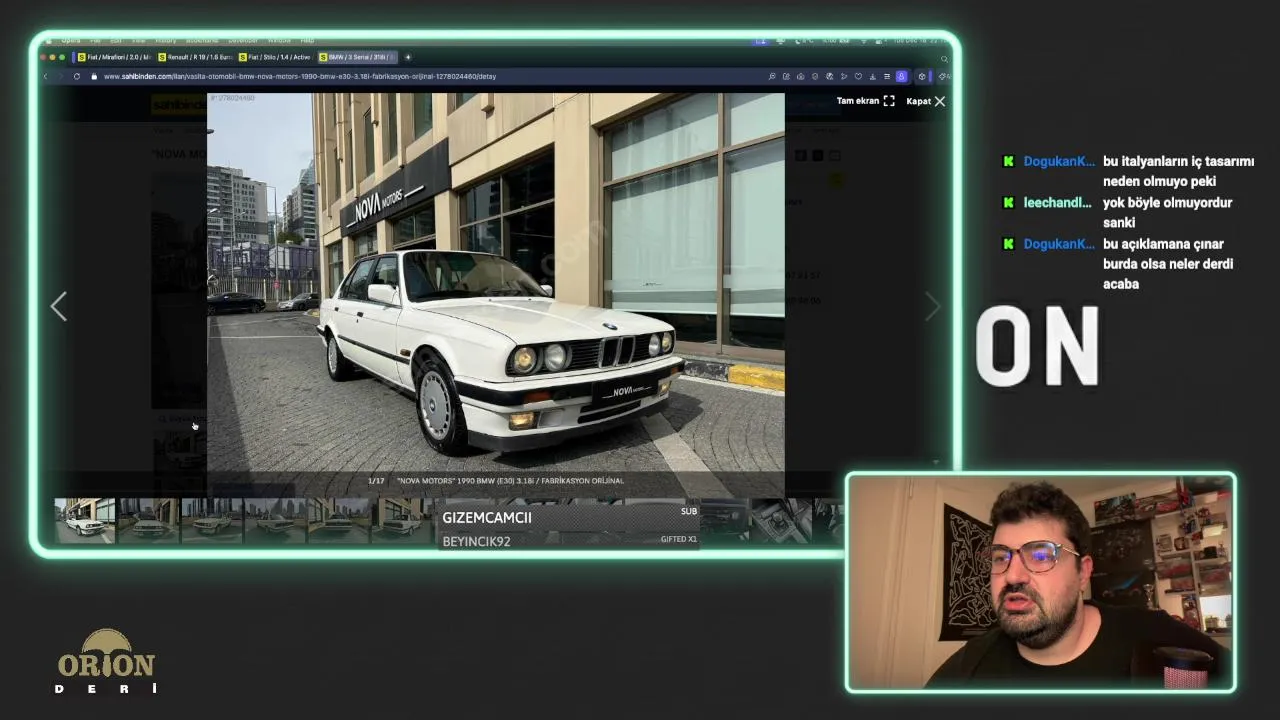This screenshot has height=720, width=1280.
Task: Click chat message "yok böyle olmuyordur sanki"
Action: pyautogui.click(x=1167, y=213)
